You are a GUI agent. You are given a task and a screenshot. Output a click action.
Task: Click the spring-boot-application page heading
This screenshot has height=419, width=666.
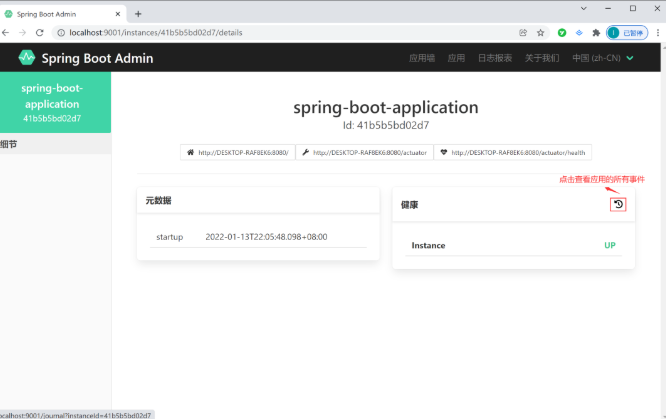[x=386, y=108]
